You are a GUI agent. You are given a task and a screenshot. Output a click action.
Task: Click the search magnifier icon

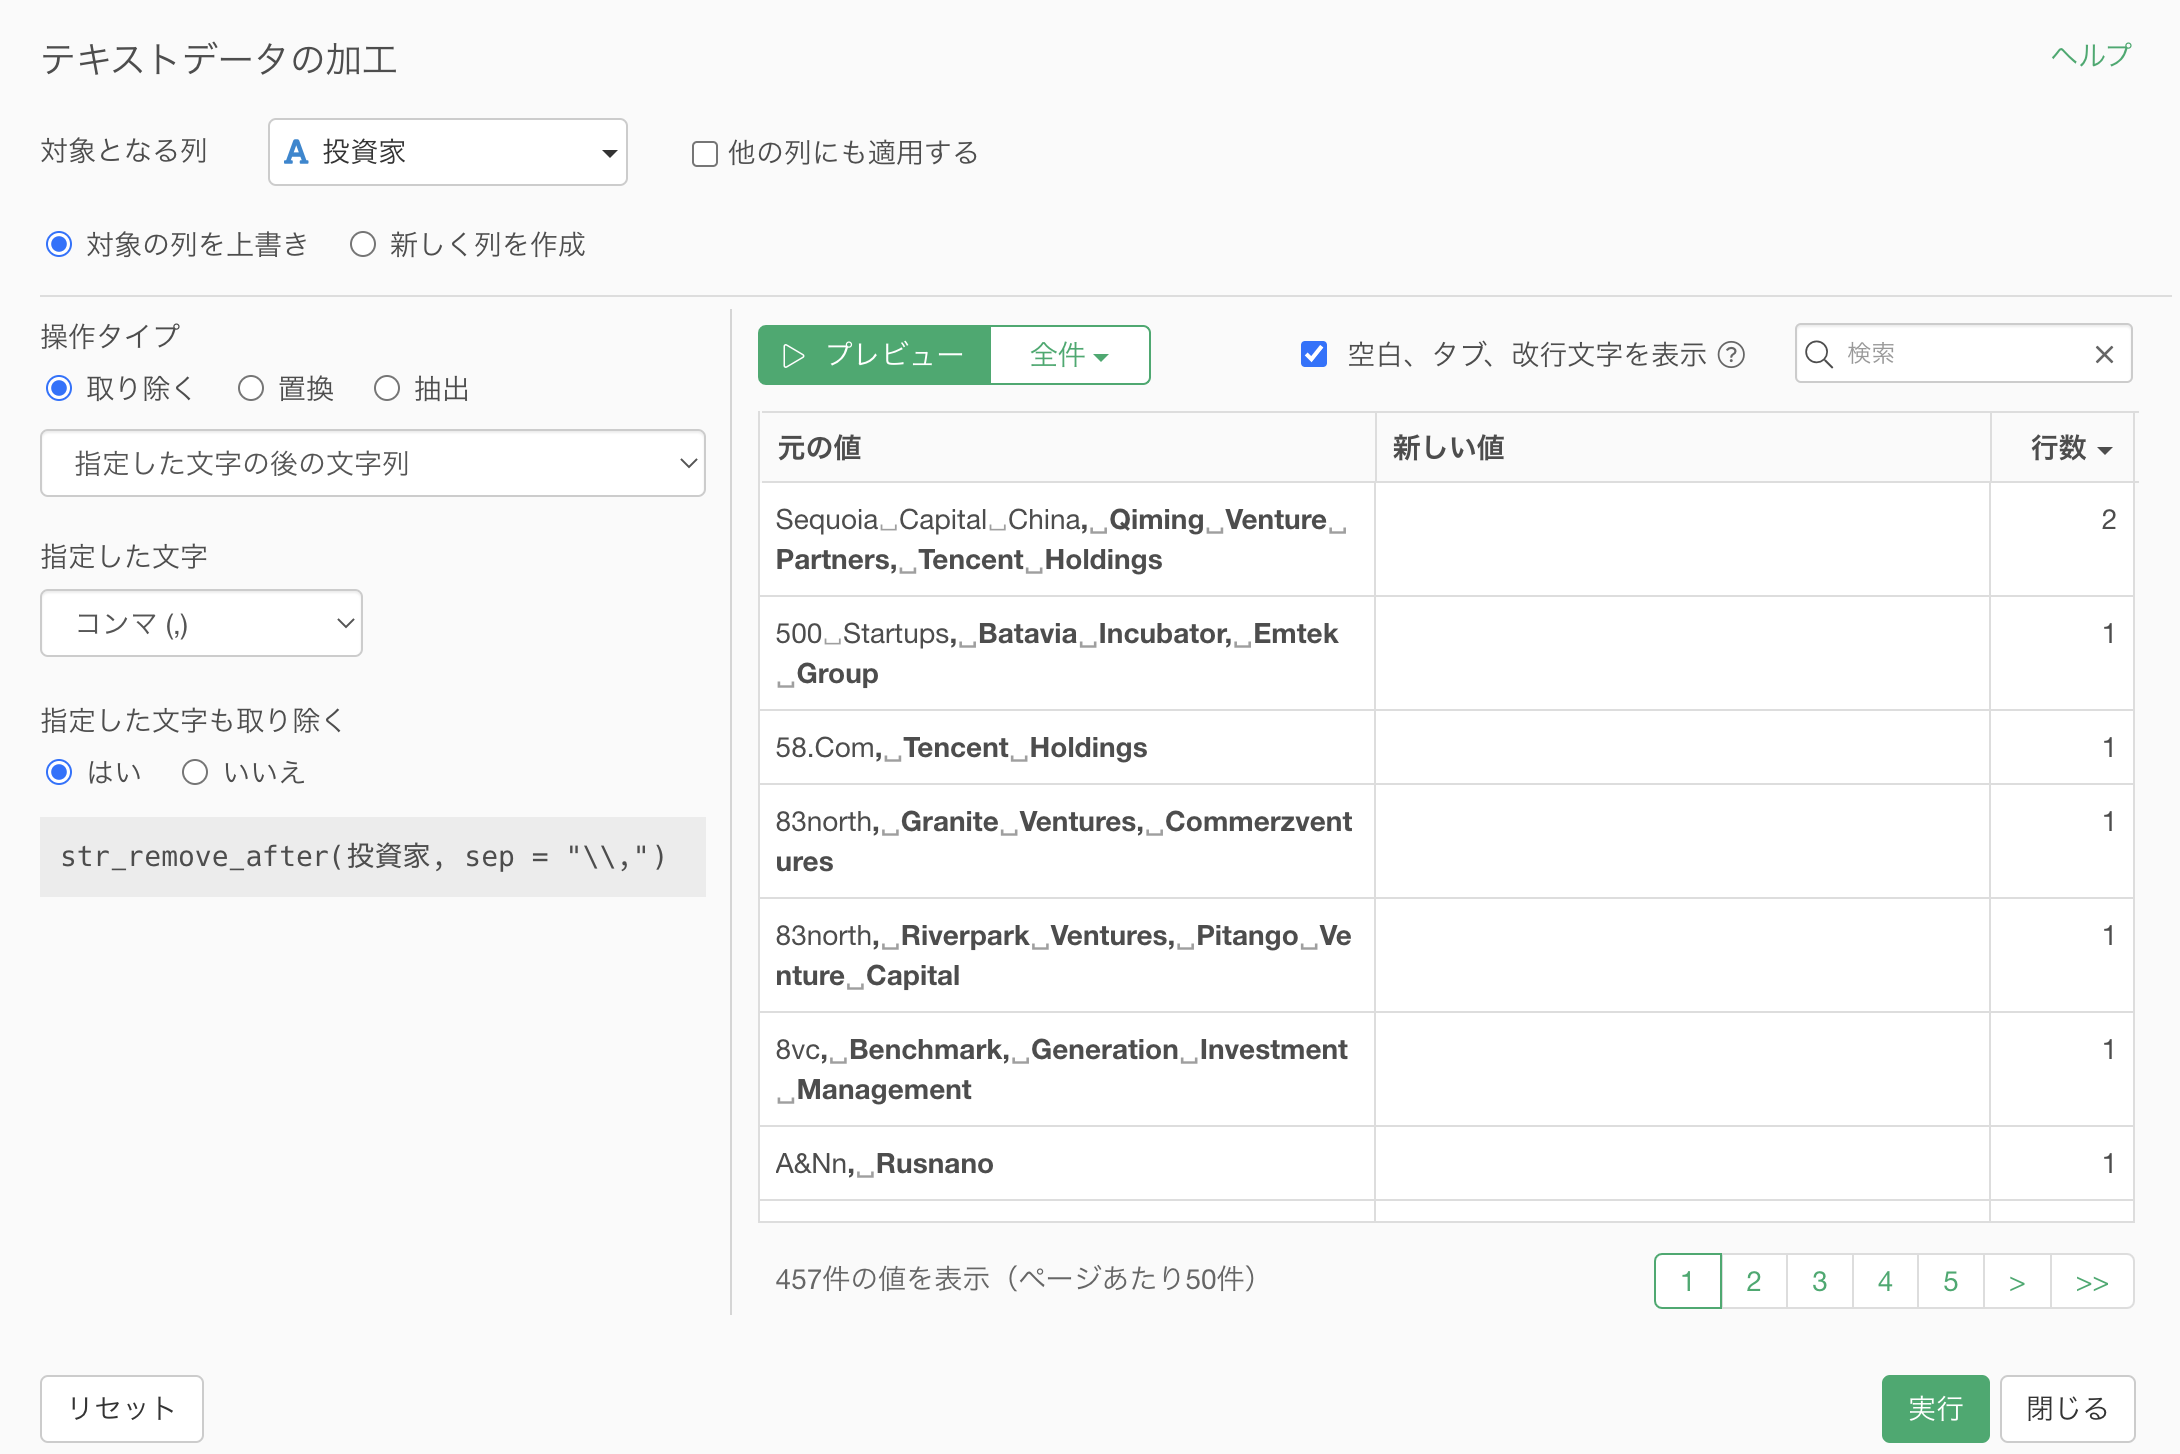click(1818, 354)
